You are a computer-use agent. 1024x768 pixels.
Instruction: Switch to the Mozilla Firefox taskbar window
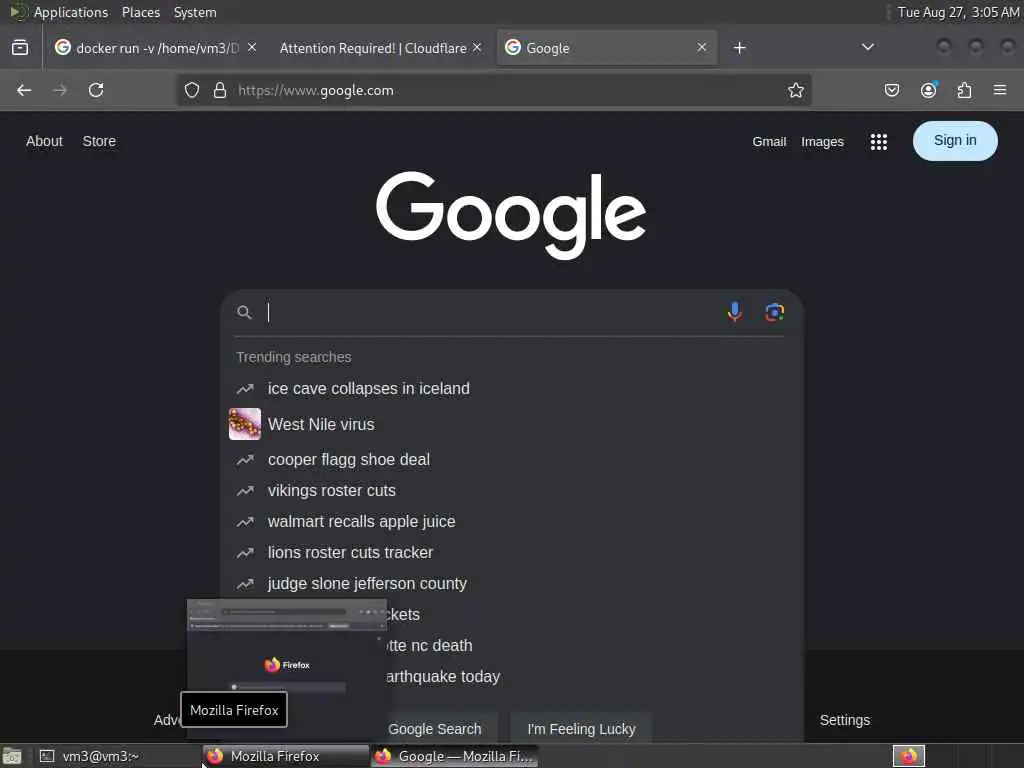click(x=285, y=756)
